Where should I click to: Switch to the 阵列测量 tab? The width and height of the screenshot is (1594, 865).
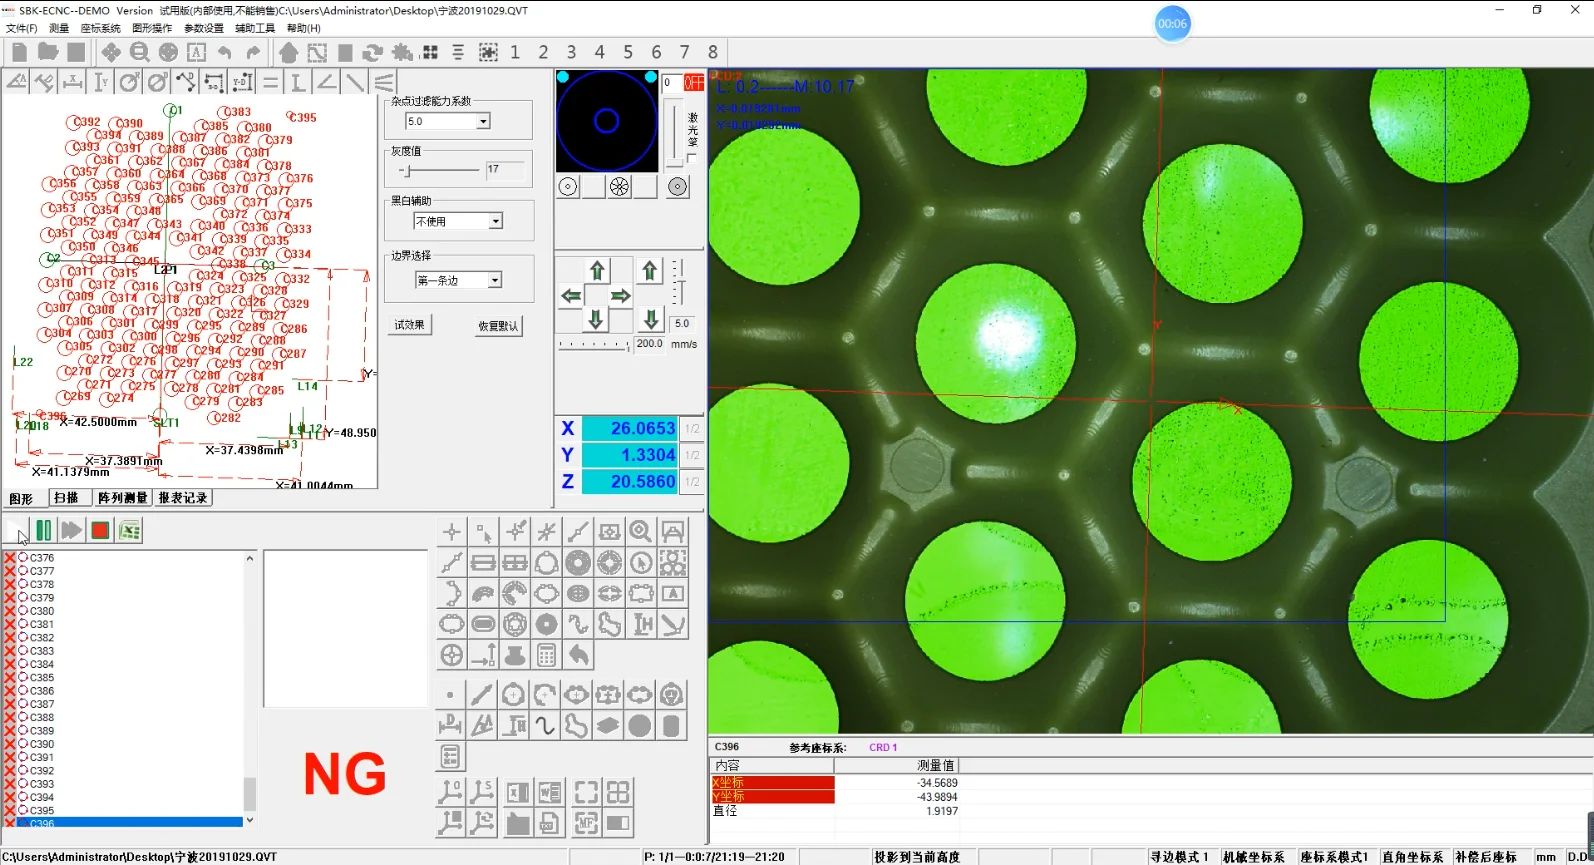pos(122,498)
